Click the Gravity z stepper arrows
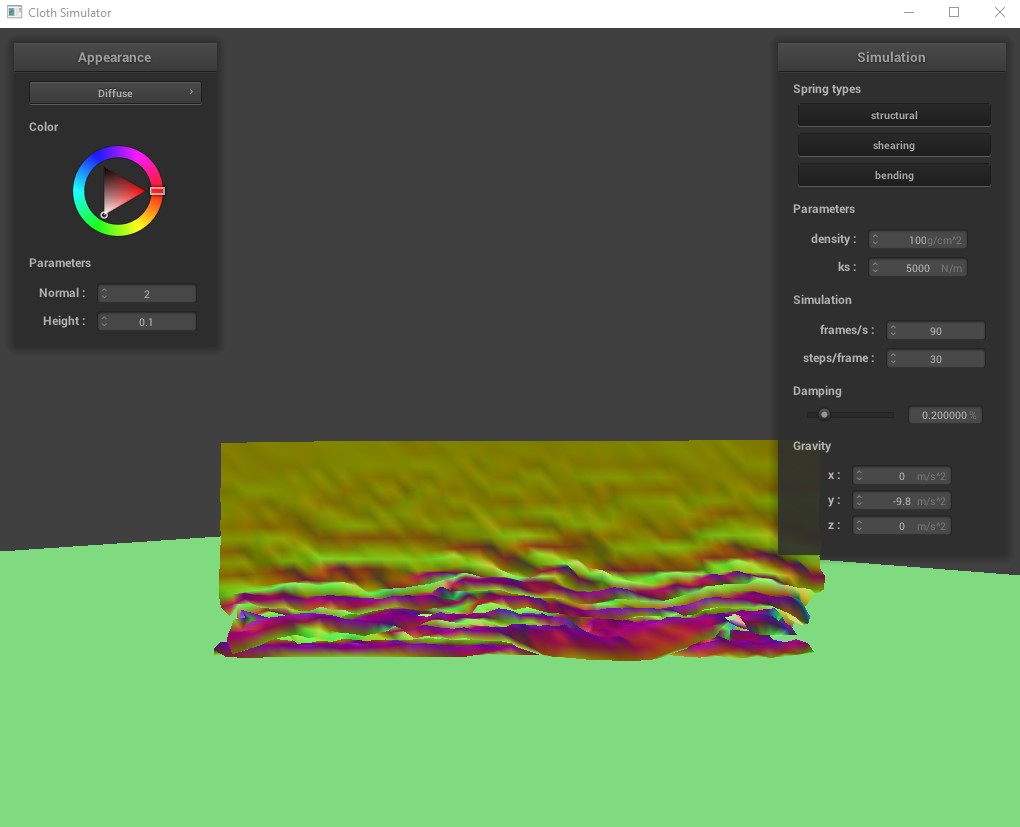This screenshot has width=1020, height=827. (859, 526)
